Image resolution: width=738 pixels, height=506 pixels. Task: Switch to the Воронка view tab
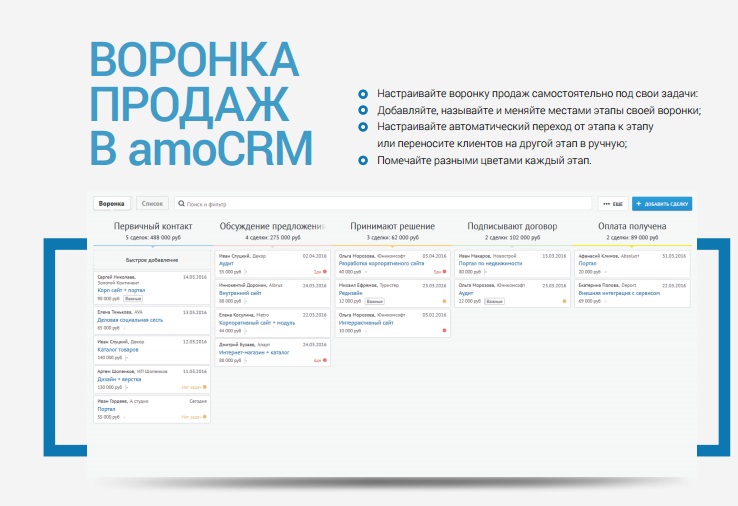pos(112,204)
